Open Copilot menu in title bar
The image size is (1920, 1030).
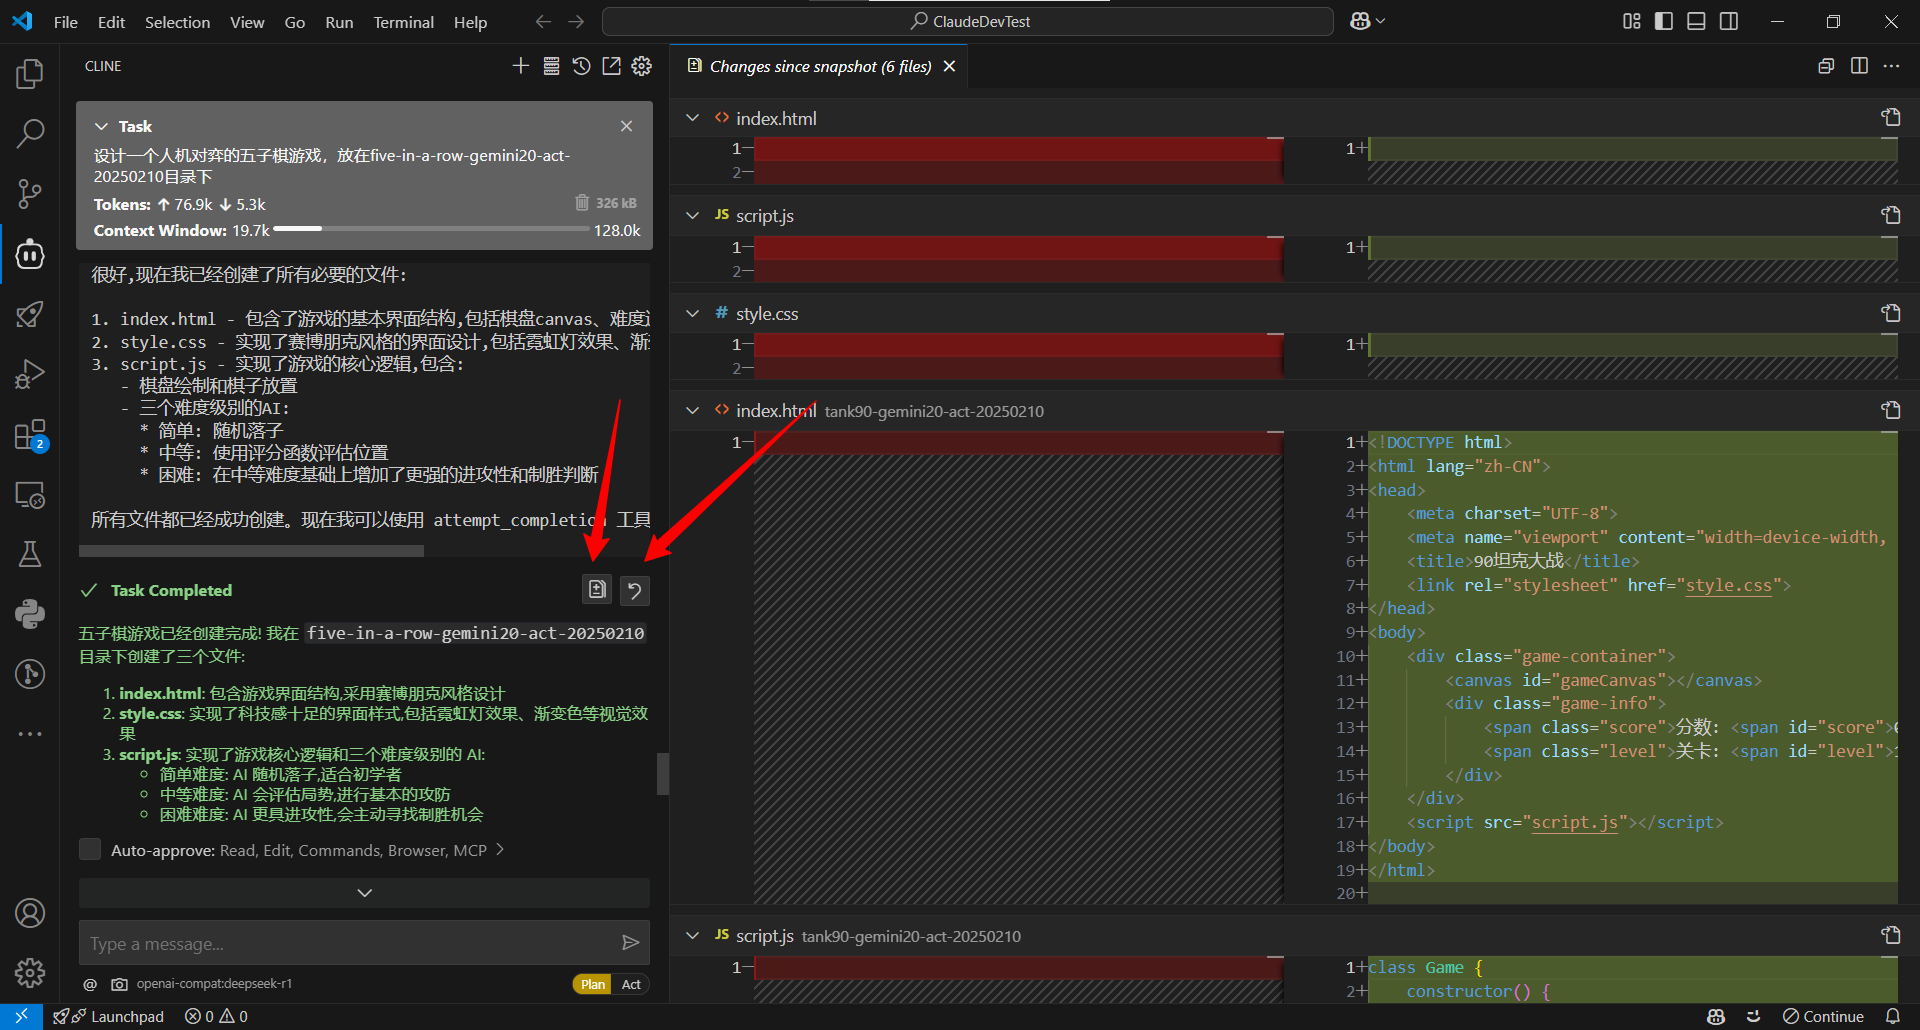1367,21
